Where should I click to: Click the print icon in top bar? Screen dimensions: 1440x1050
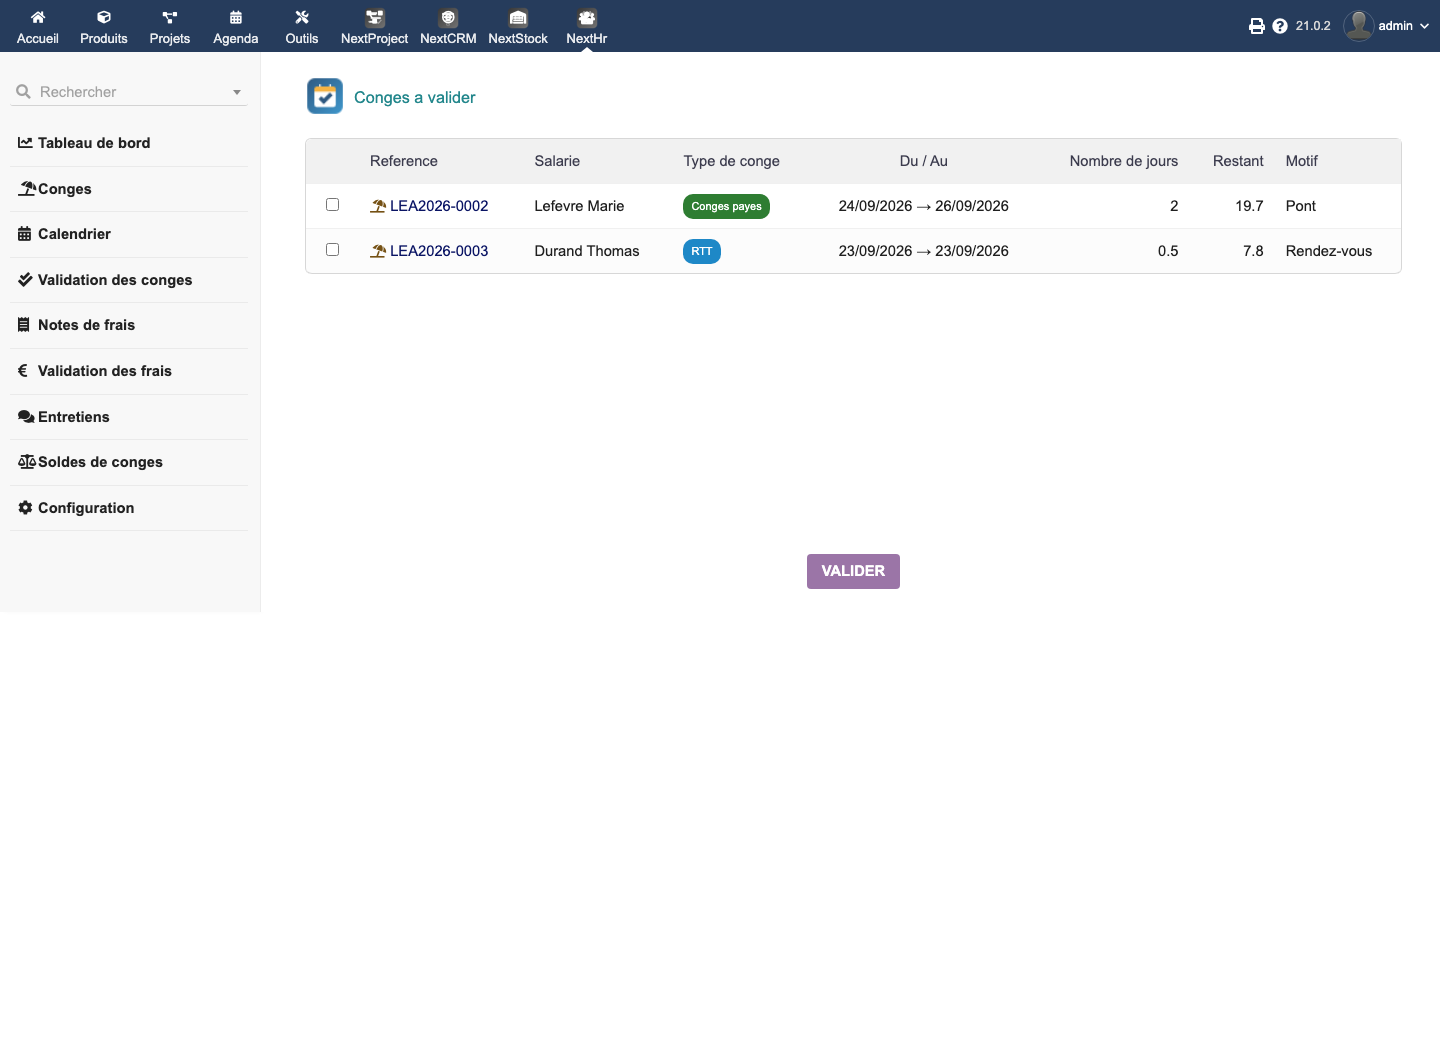coord(1257,26)
